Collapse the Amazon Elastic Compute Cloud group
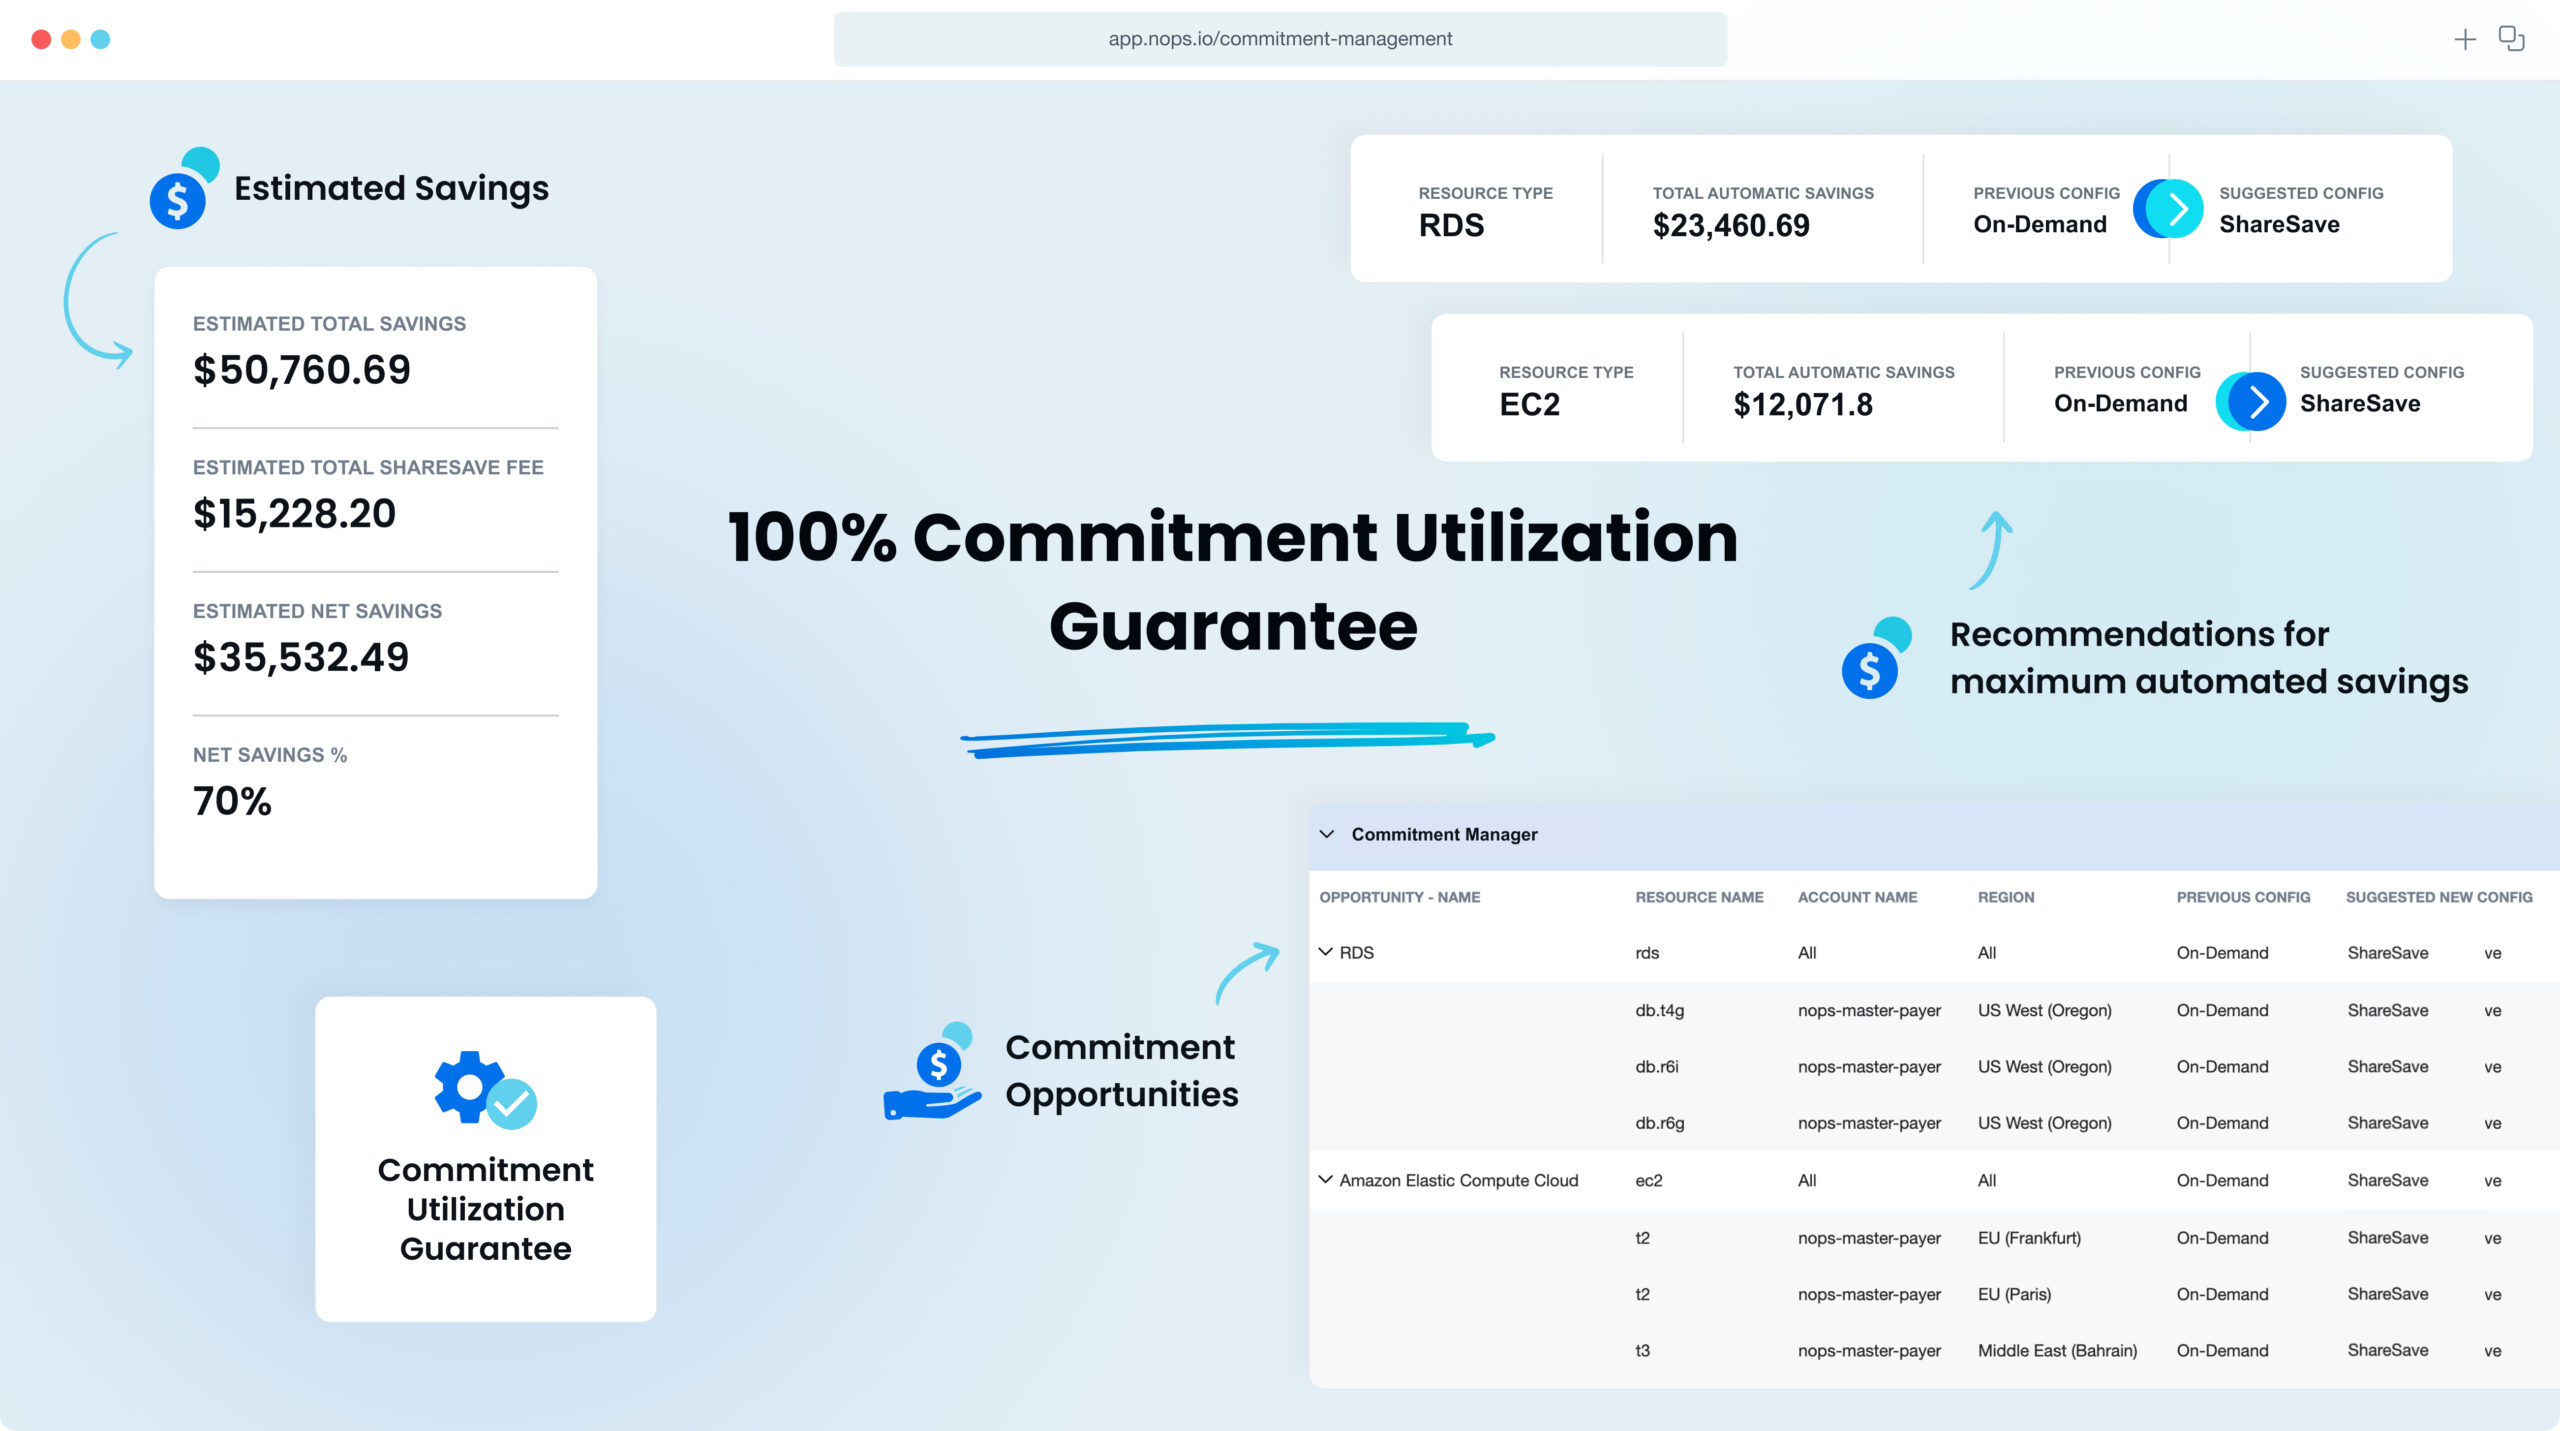This screenshot has height=1431, width=2560. (1325, 1179)
